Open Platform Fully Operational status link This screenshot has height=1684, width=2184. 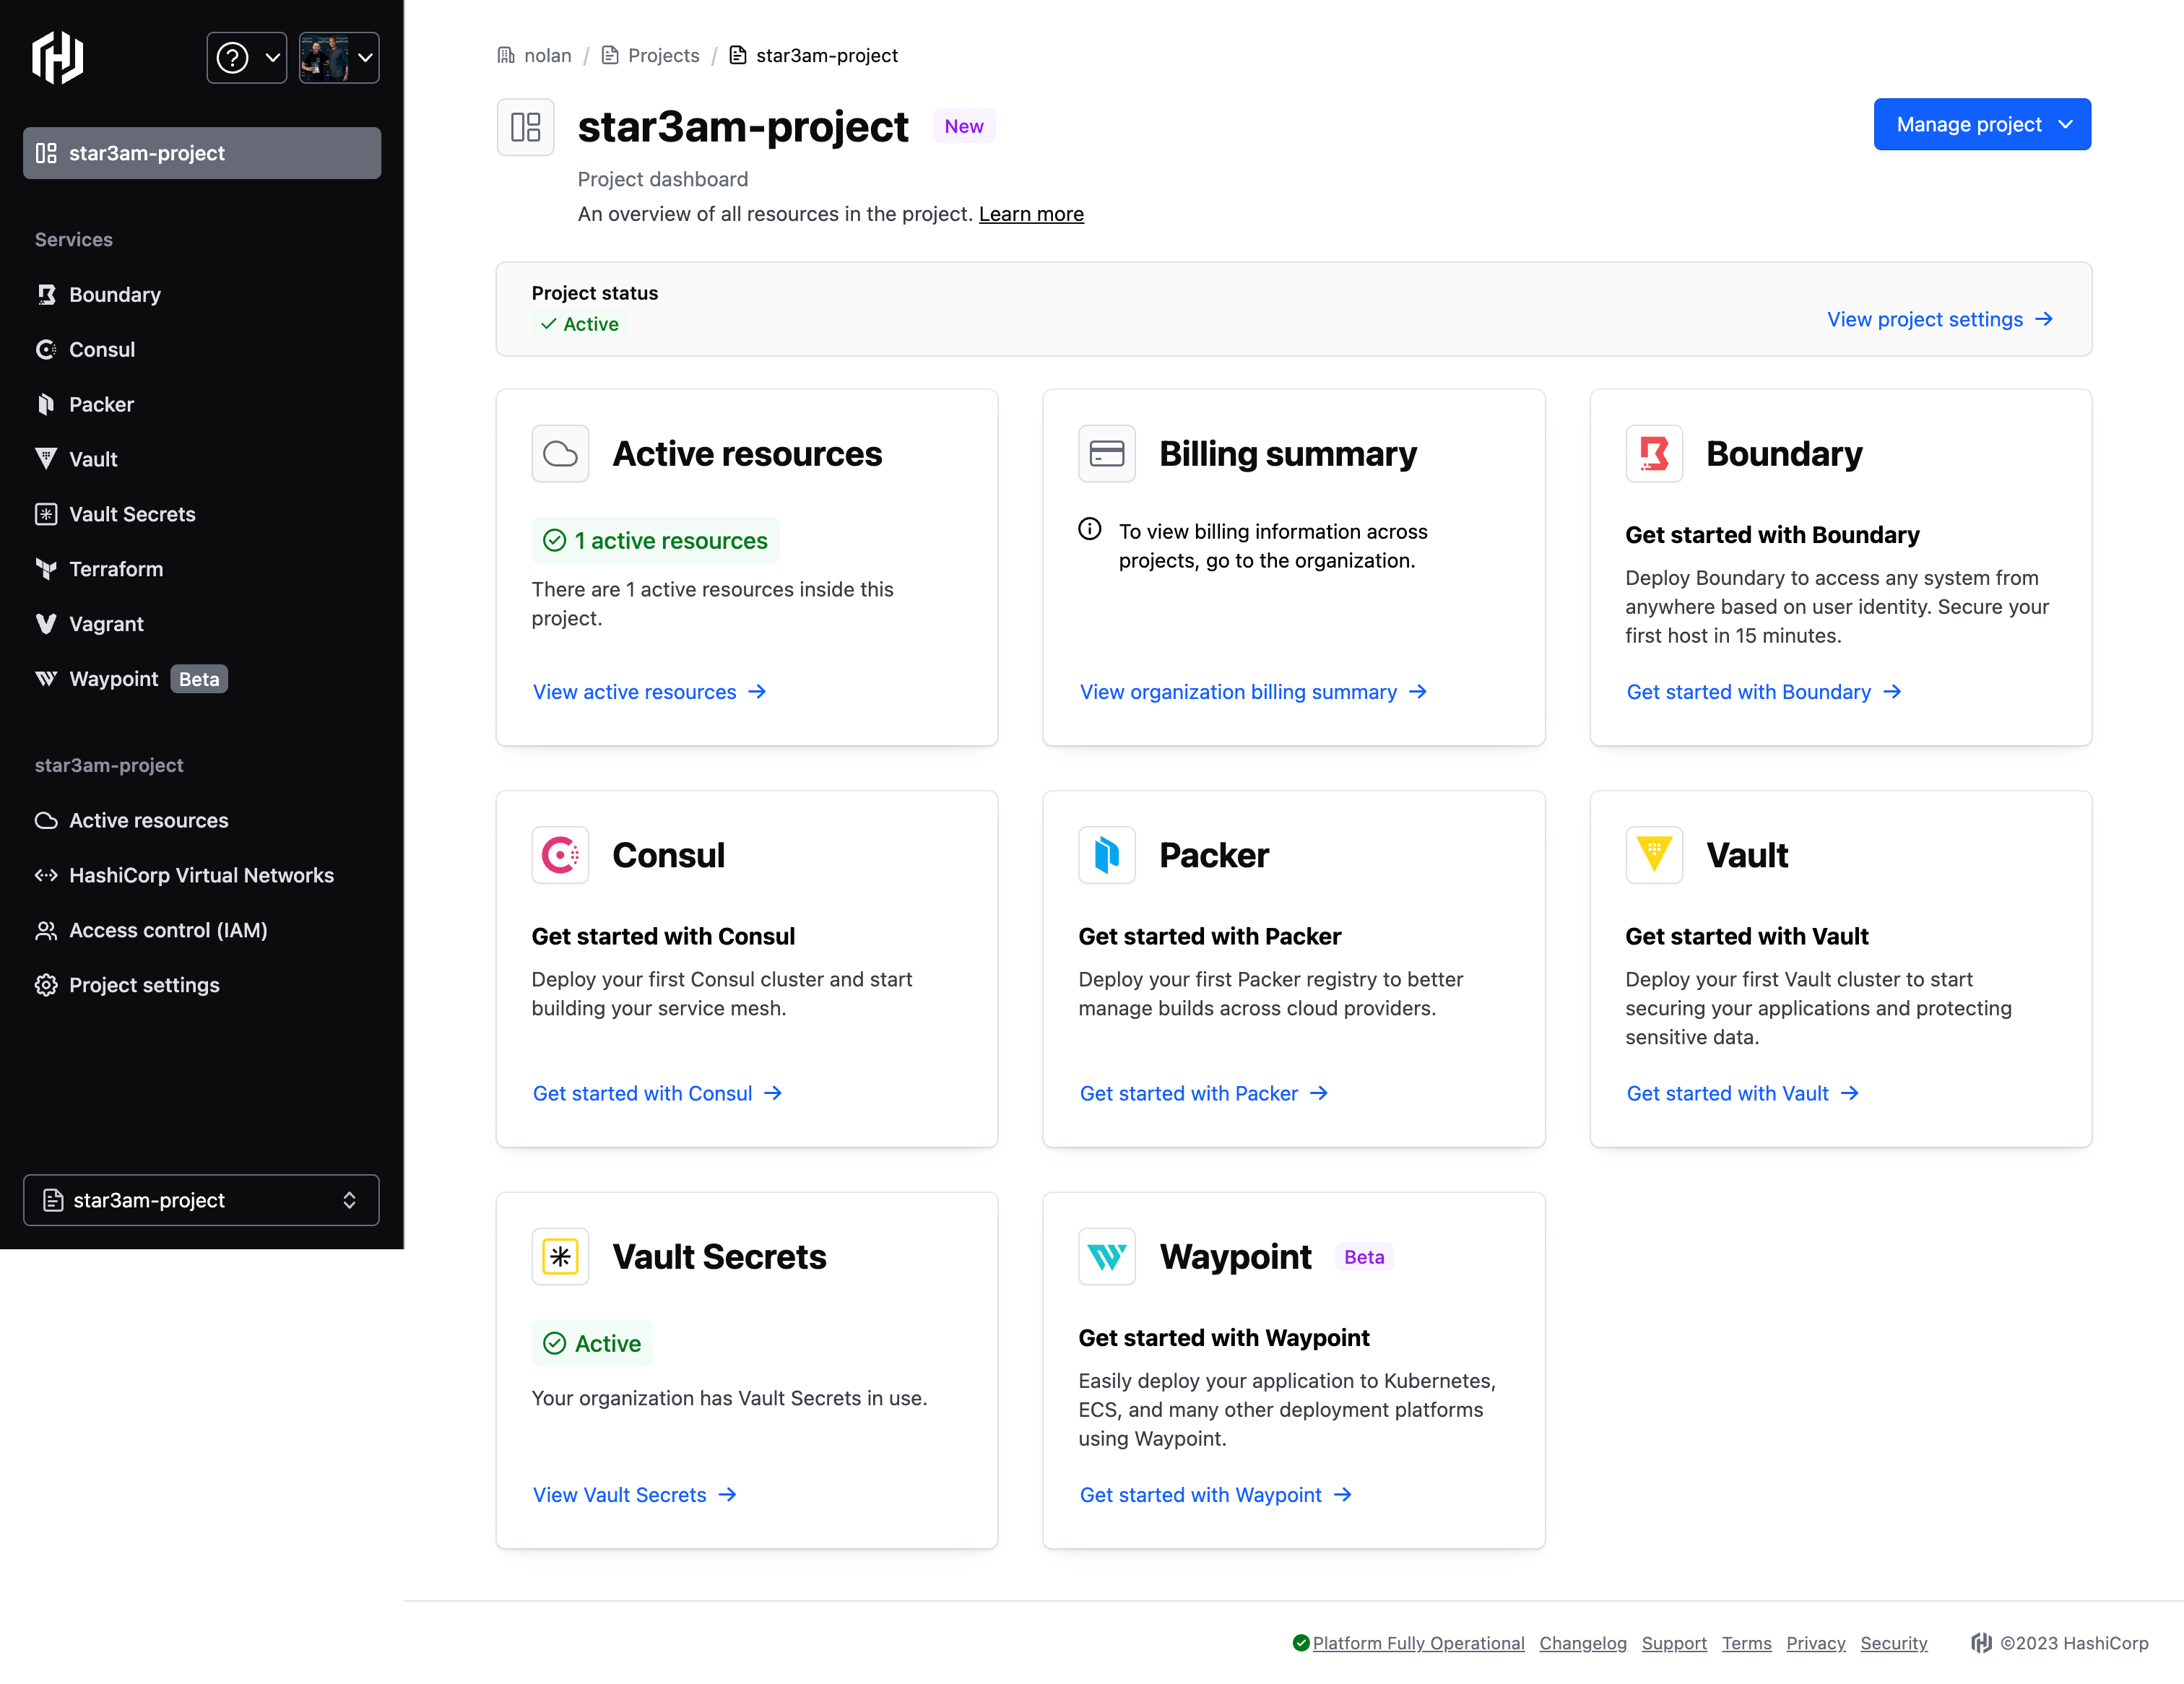[x=1418, y=1643]
